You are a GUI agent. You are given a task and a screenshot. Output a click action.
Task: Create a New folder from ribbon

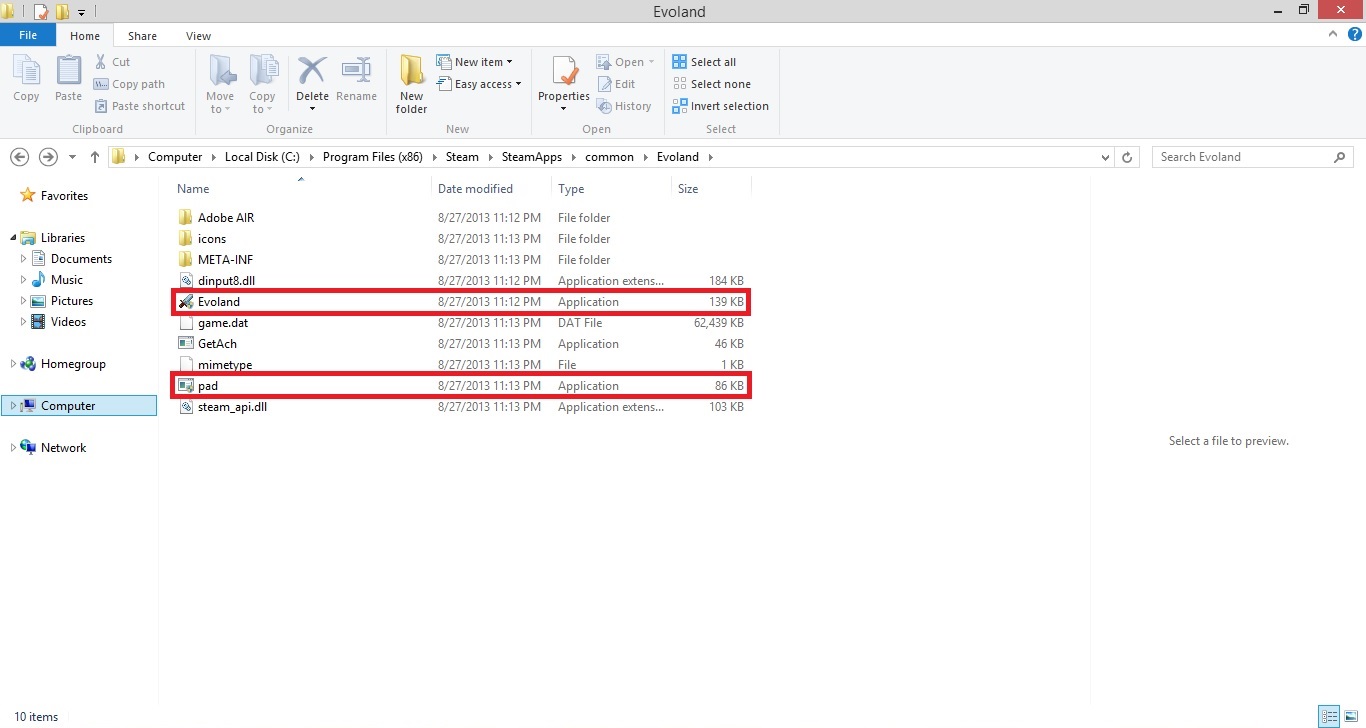click(411, 84)
